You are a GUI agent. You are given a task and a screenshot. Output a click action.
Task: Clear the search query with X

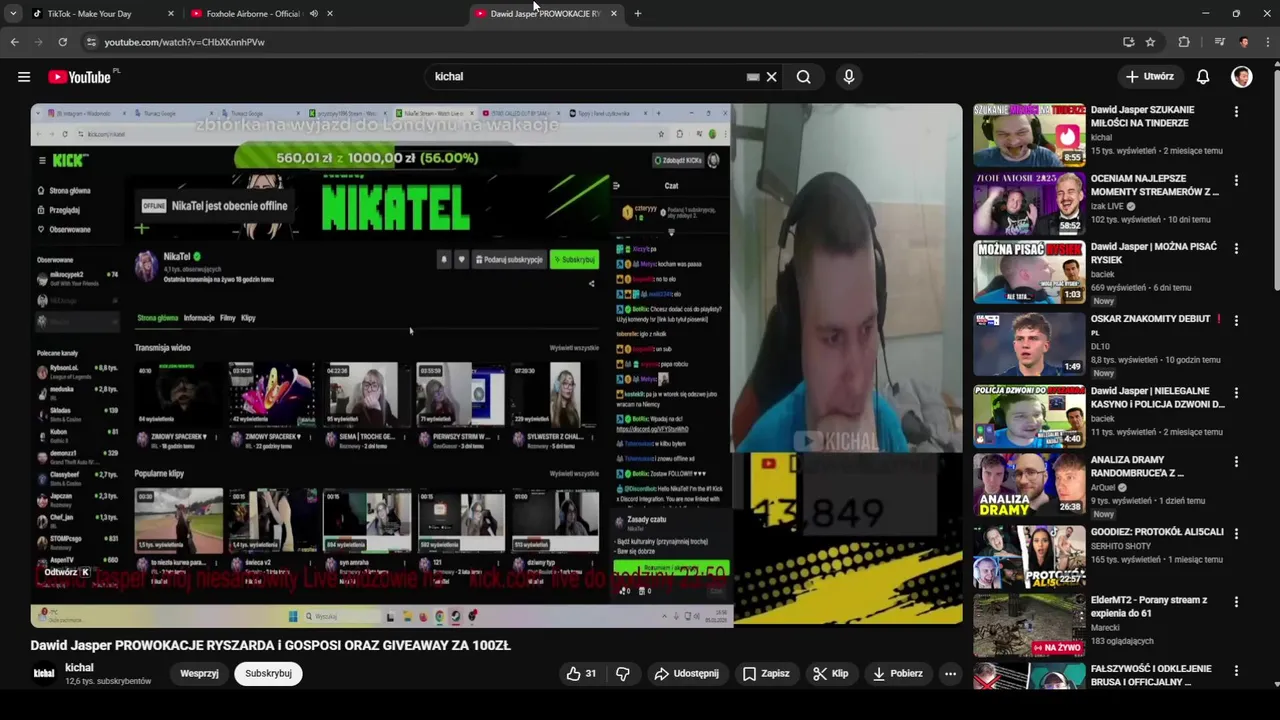772,77
